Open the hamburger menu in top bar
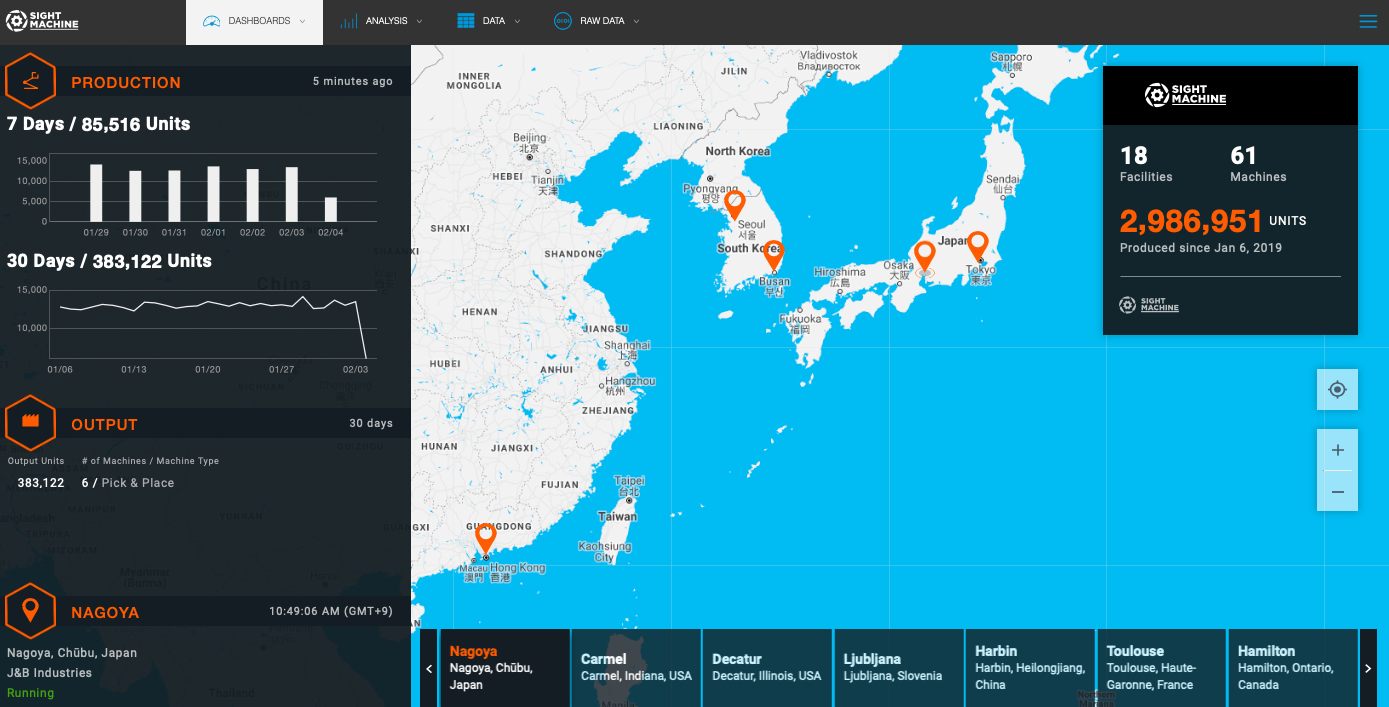The image size is (1389, 707). pos(1368,22)
